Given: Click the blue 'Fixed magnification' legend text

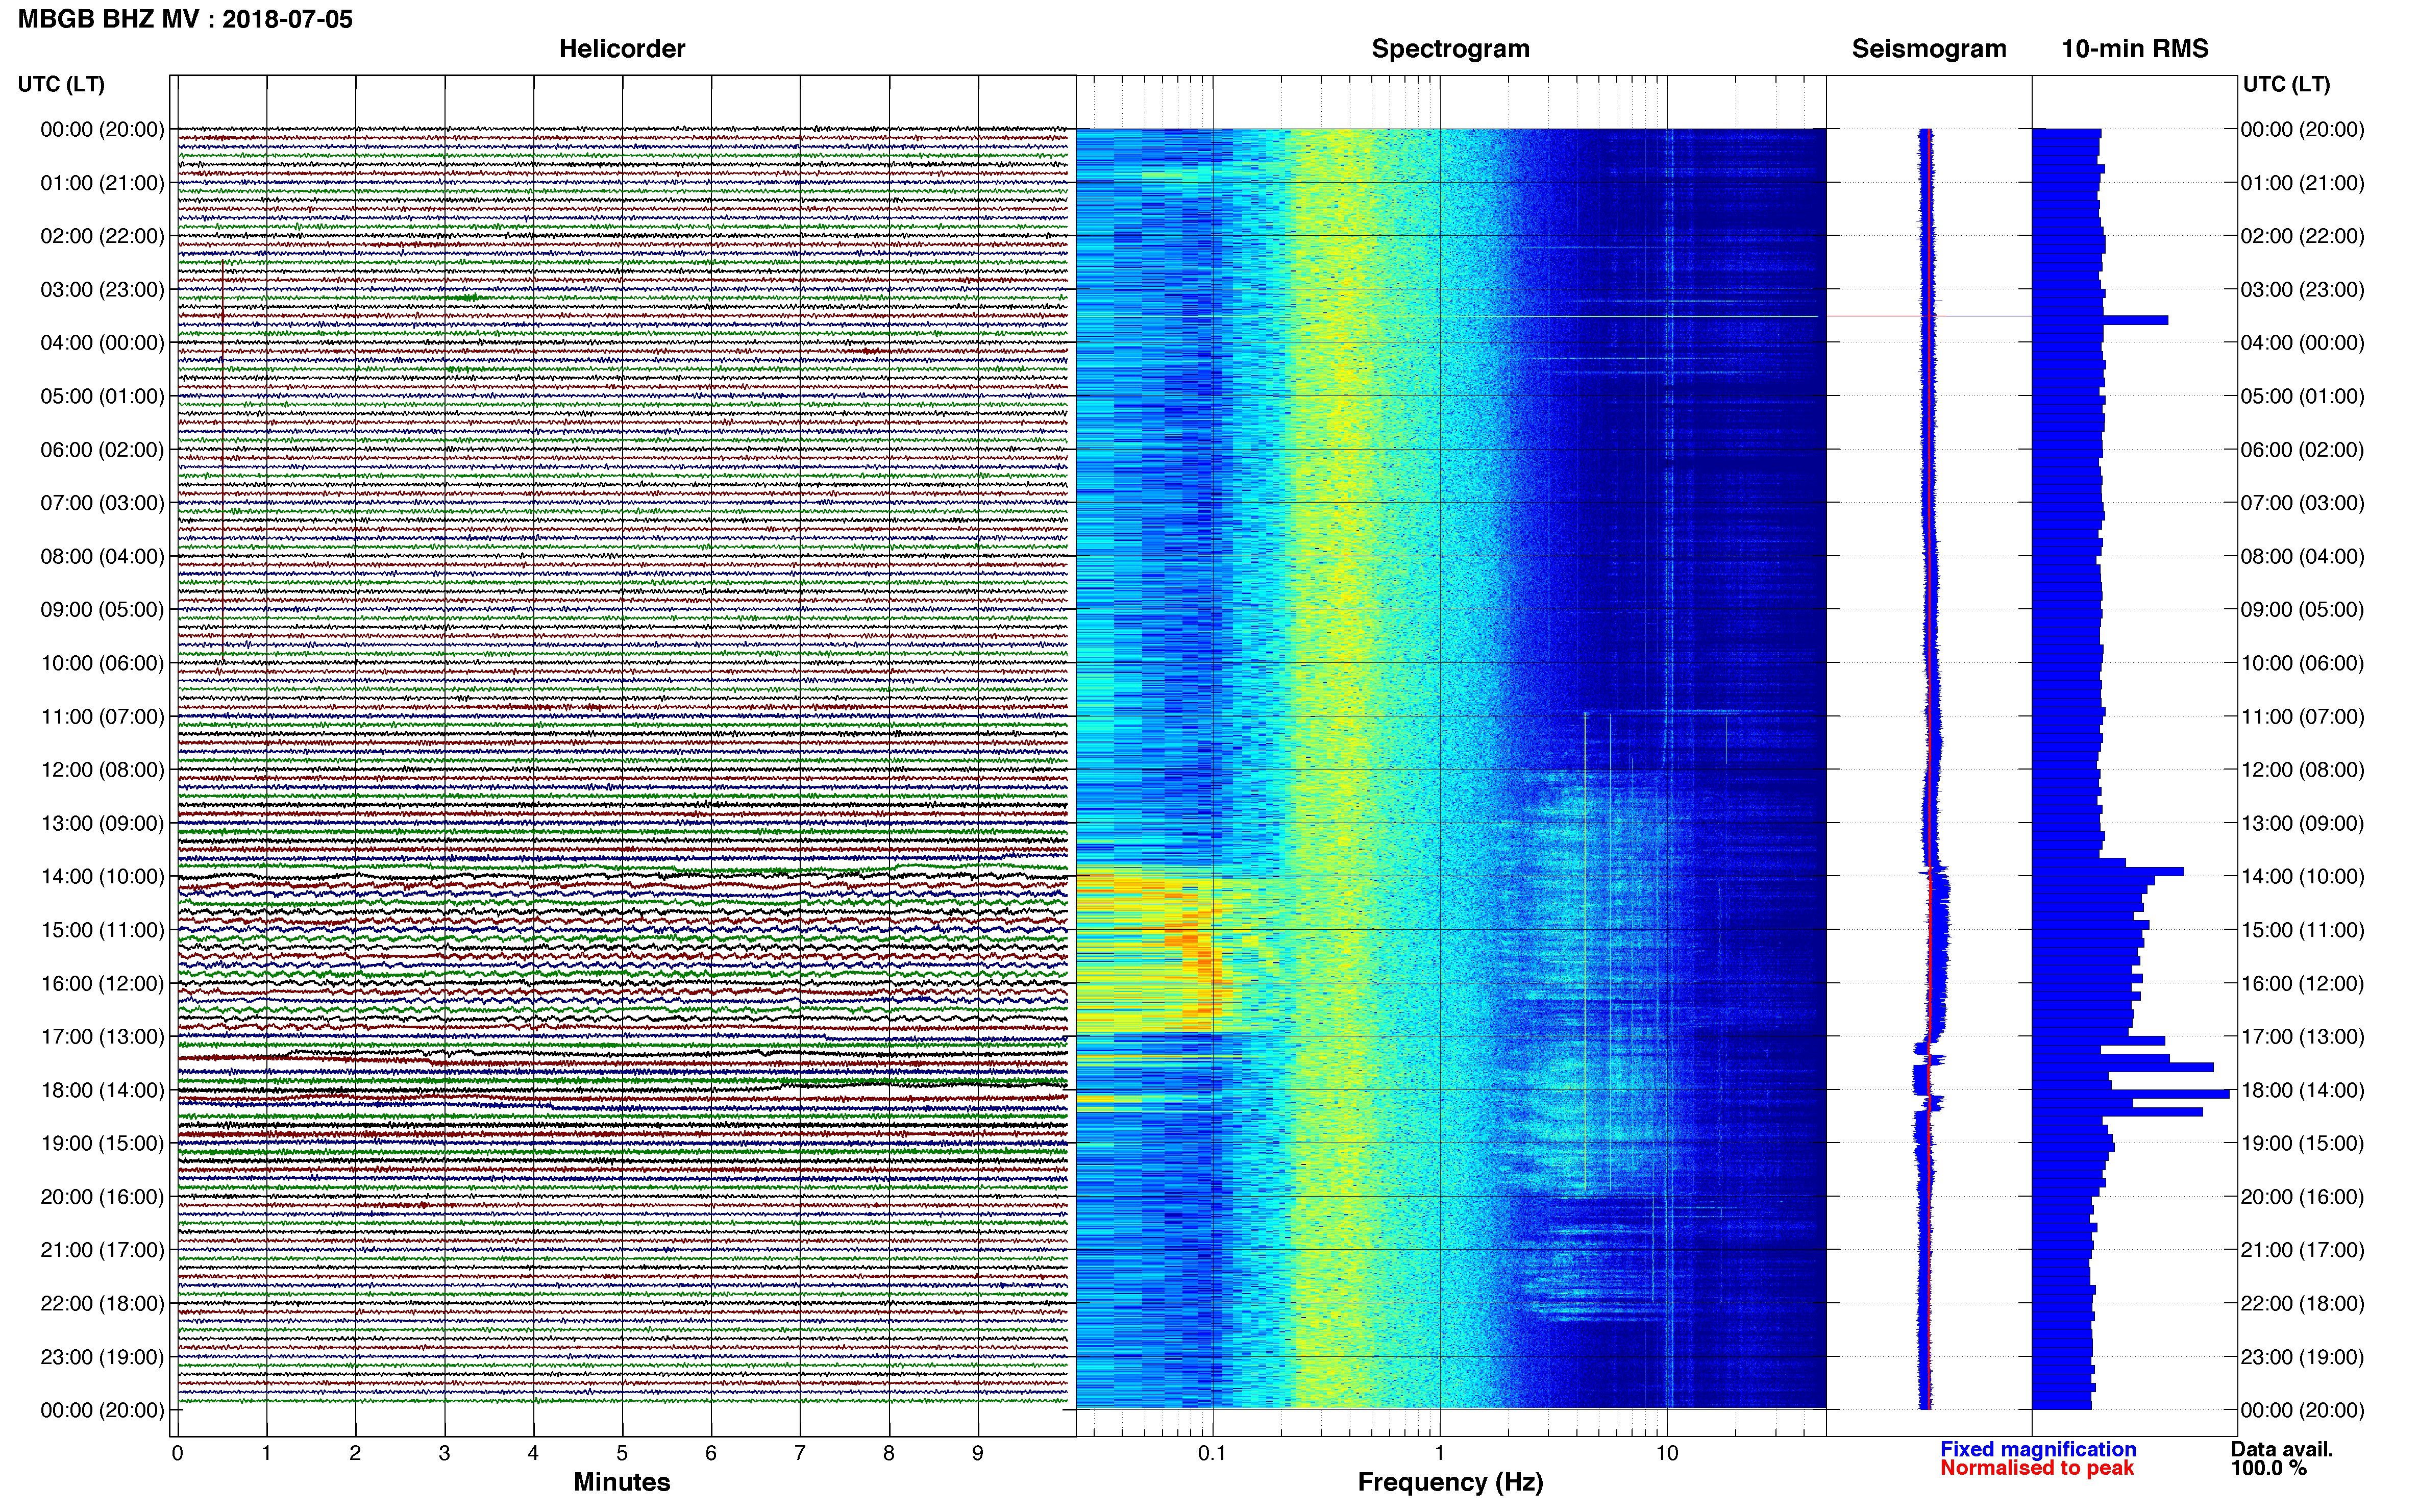Looking at the screenshot, I should (2038, 1449).
